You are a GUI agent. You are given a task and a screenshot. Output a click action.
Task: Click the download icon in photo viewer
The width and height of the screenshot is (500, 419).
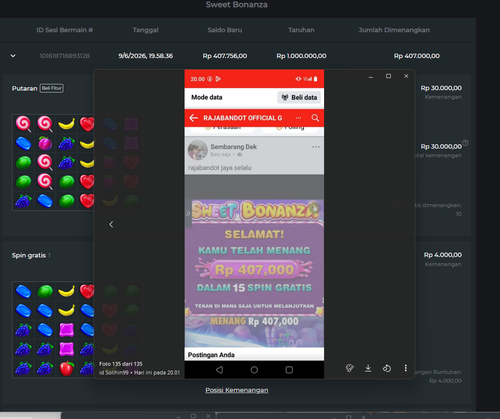coord(368,368)
